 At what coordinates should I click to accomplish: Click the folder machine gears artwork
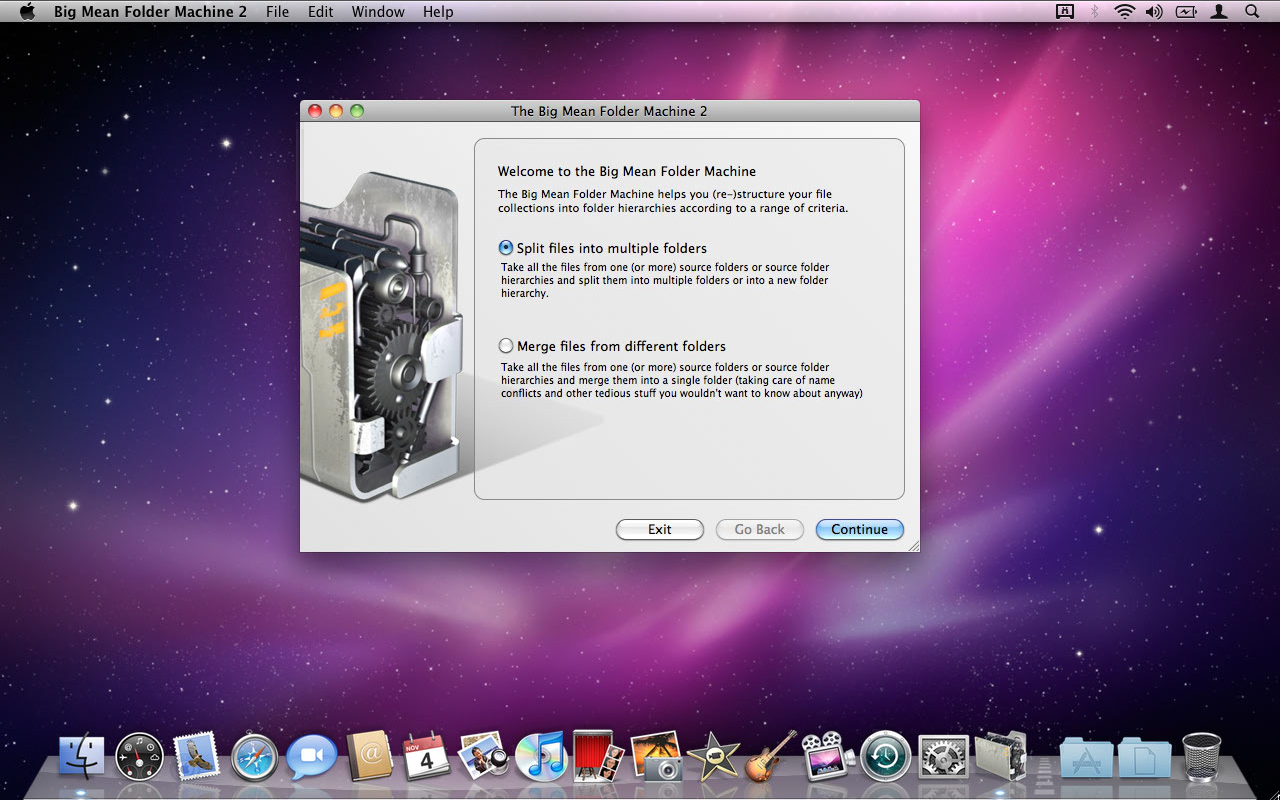click(x=384, y=335)
